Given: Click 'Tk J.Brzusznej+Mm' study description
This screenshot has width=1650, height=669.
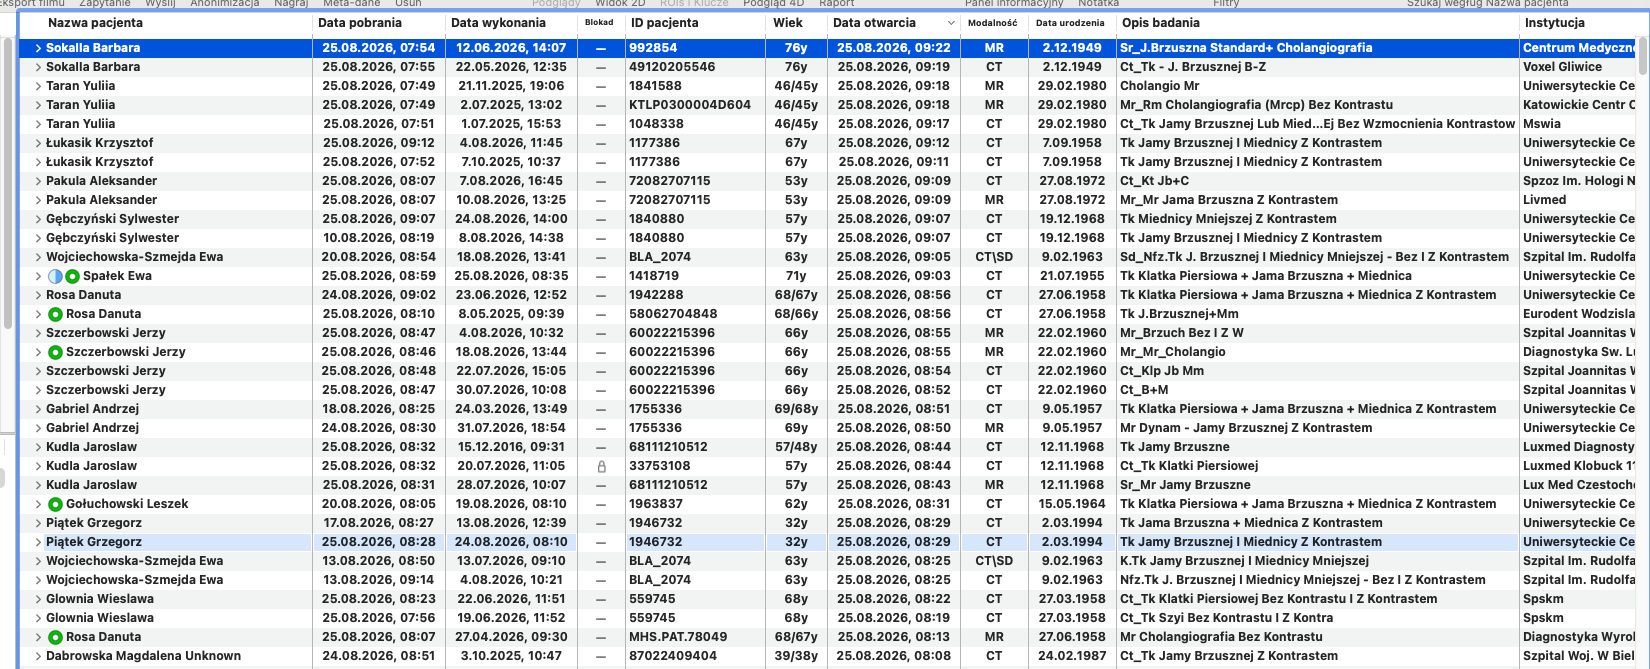Looking at the screenshot, I should pyautogui.click(x=1179, y=314).
